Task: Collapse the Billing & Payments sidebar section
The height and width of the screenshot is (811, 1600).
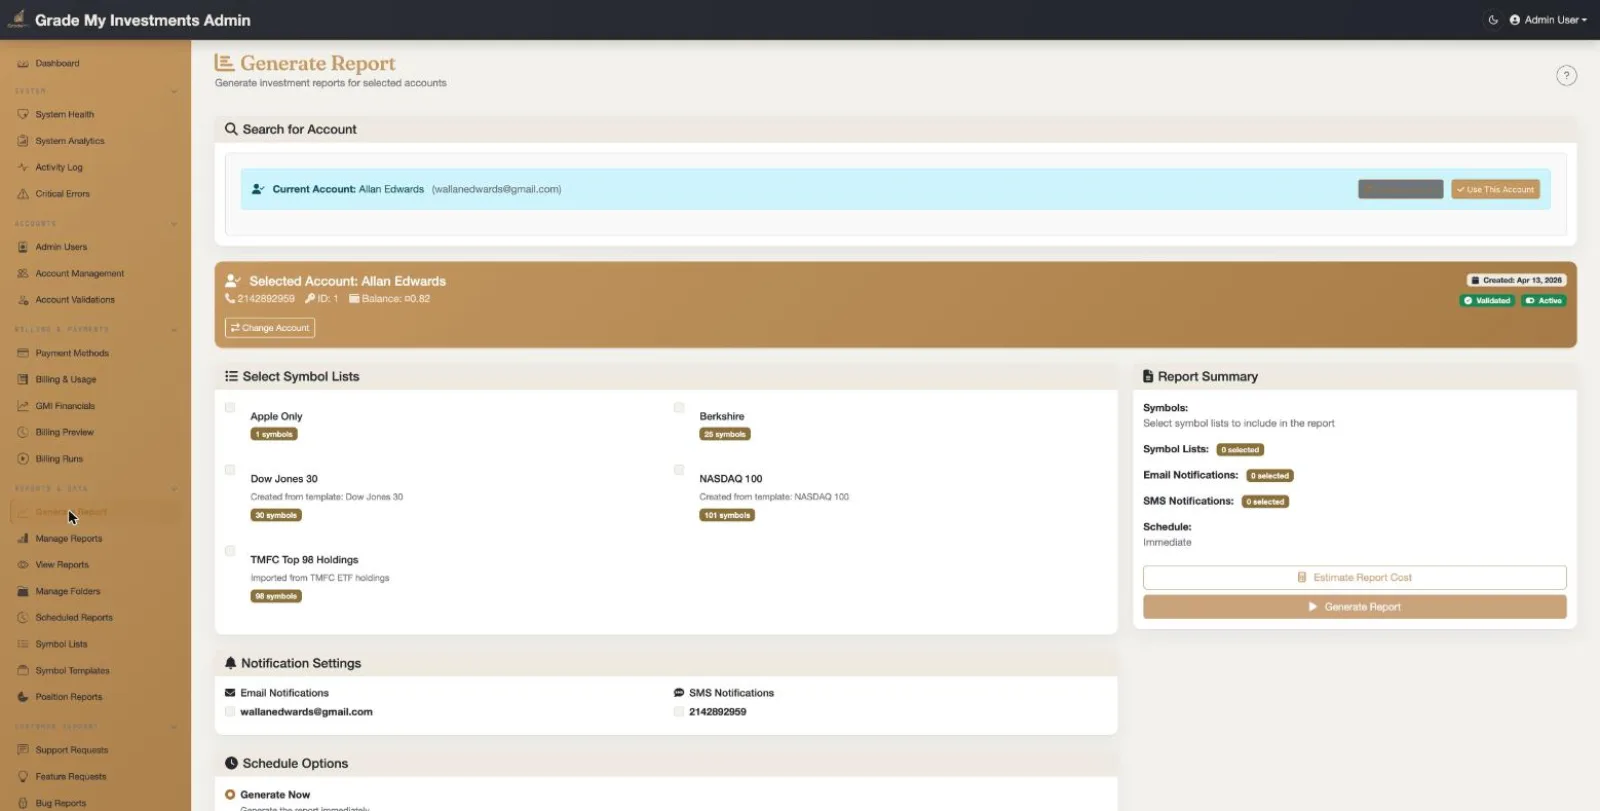Action: 174,330
